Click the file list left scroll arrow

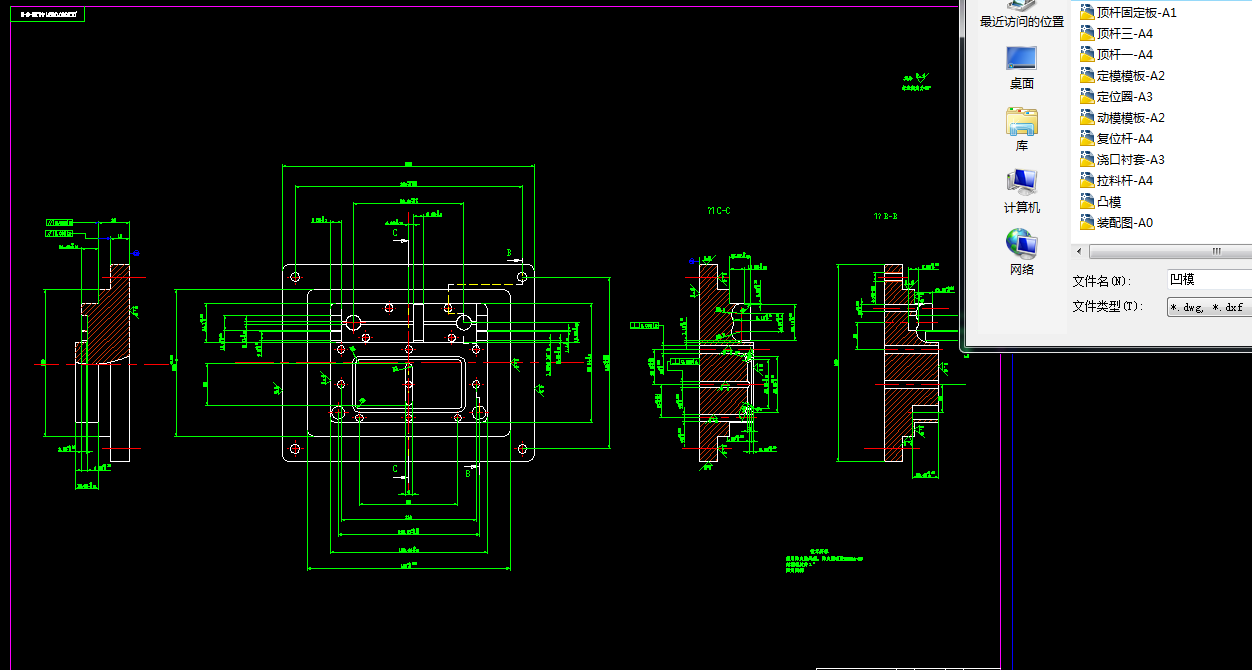[x=1078, y=251]
